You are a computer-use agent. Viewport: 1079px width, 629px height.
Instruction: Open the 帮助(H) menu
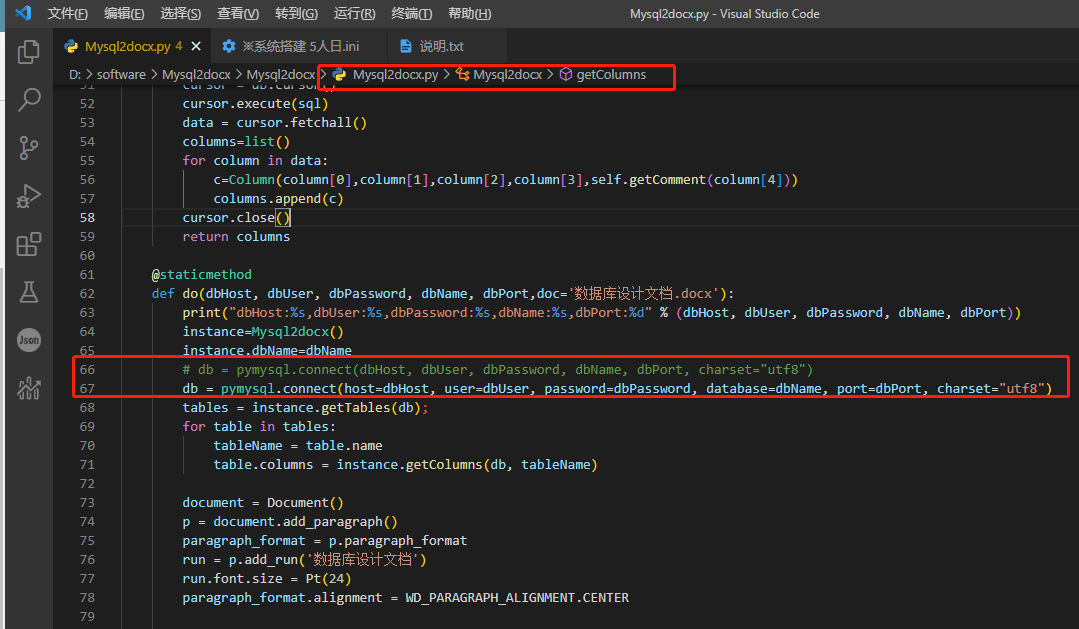[469, 14]
